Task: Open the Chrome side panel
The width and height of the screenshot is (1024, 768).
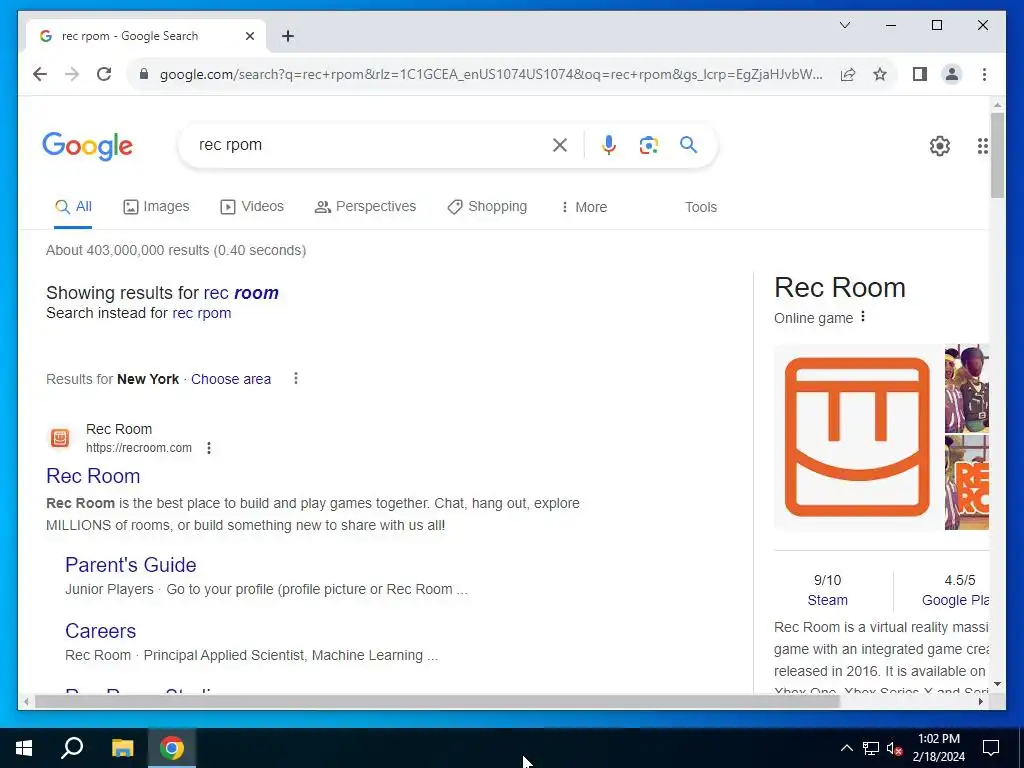Action: [x=920, y=74]
